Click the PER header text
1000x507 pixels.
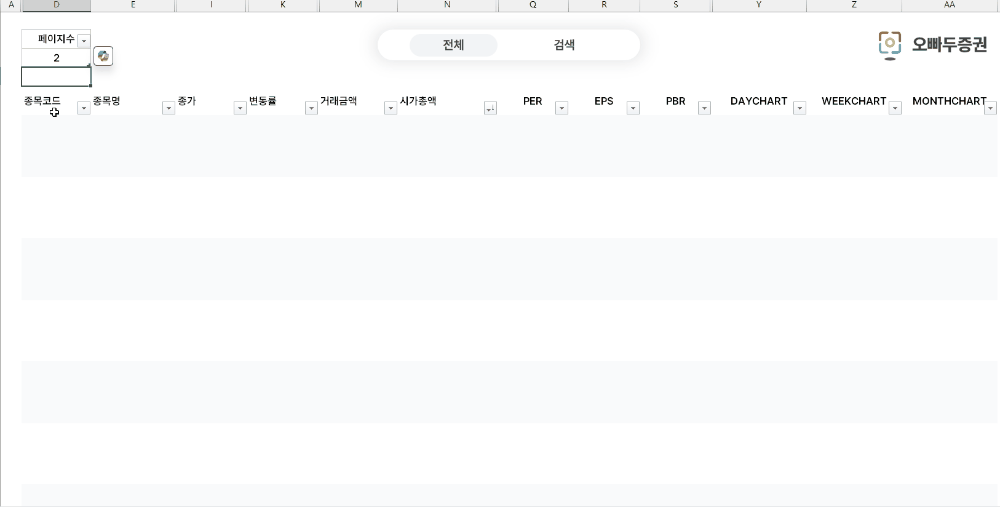[533, 101]
